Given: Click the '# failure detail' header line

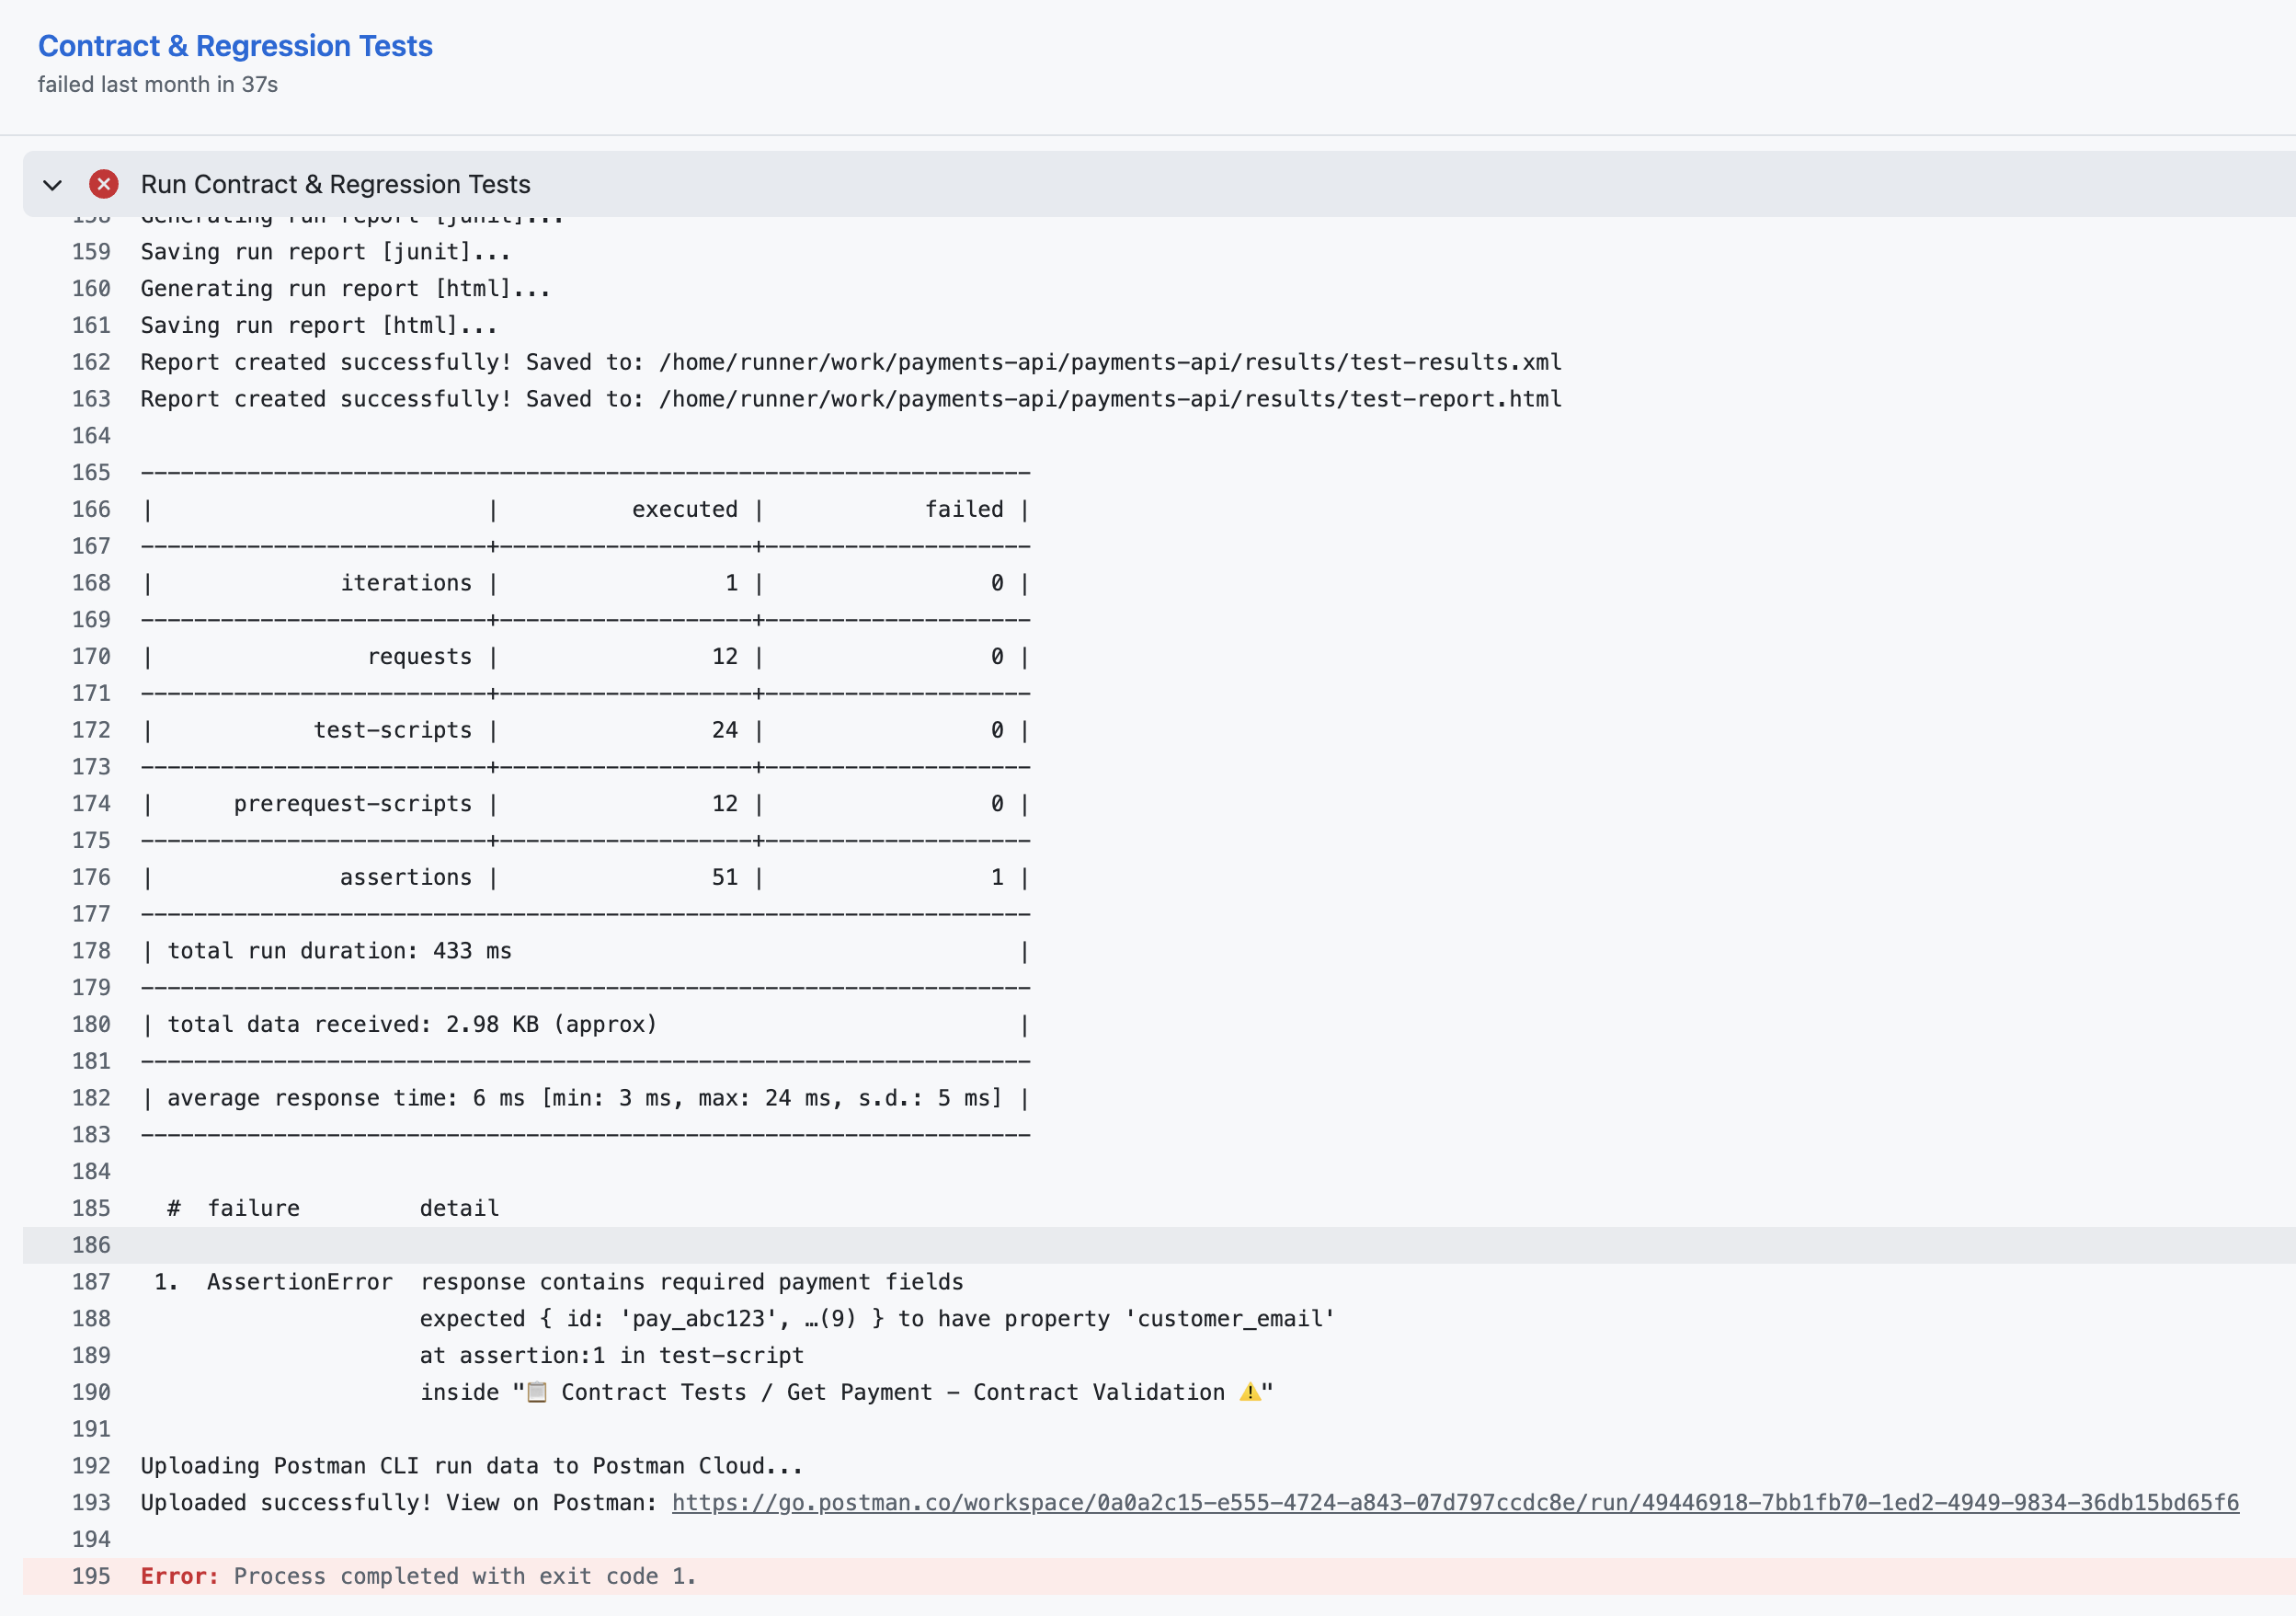Looking at the screenshot, I should [x=333, y=1208].
